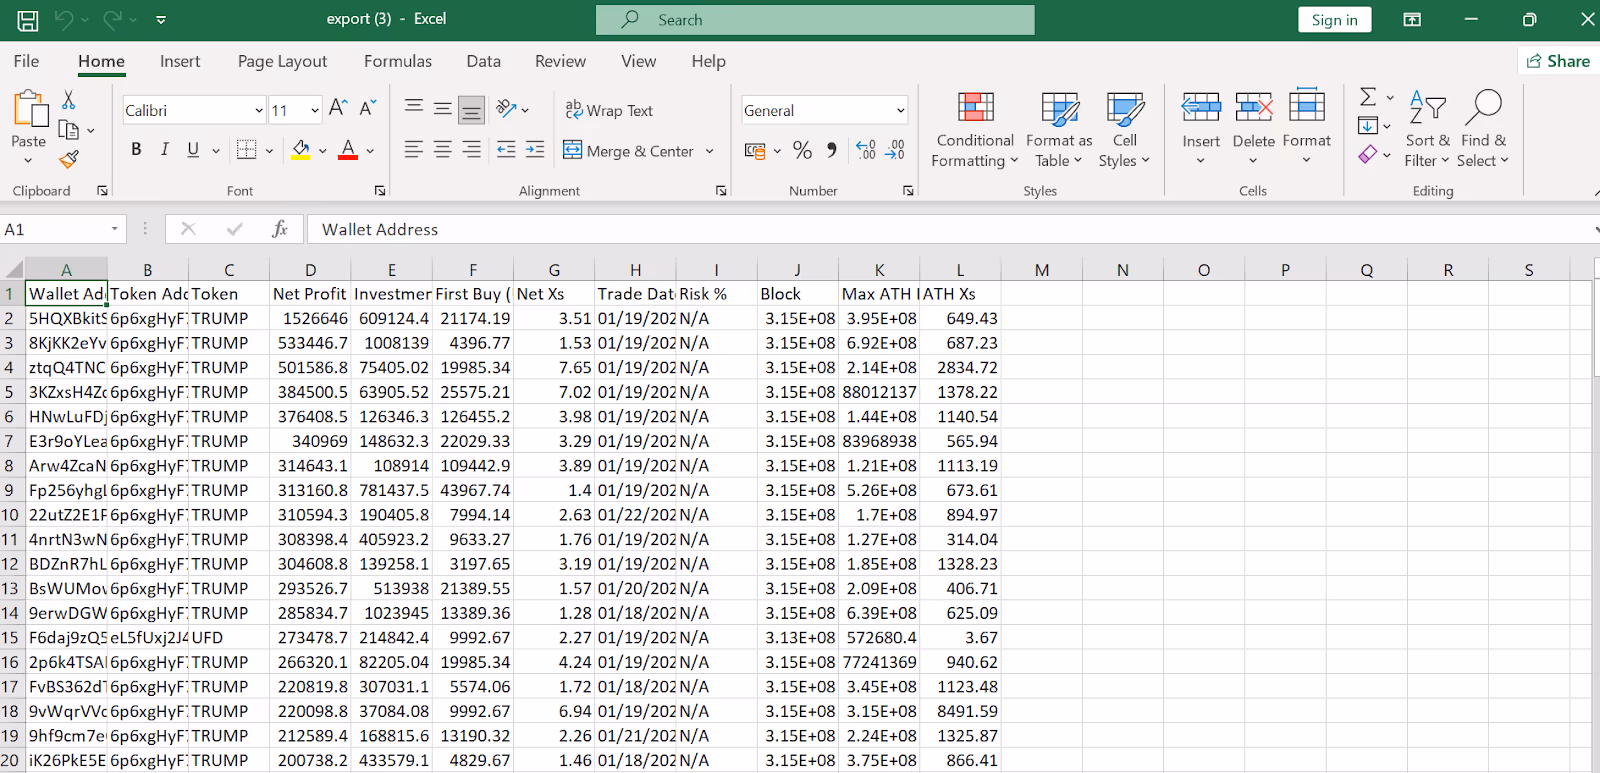Apply middle align to cells

(442, 108)
